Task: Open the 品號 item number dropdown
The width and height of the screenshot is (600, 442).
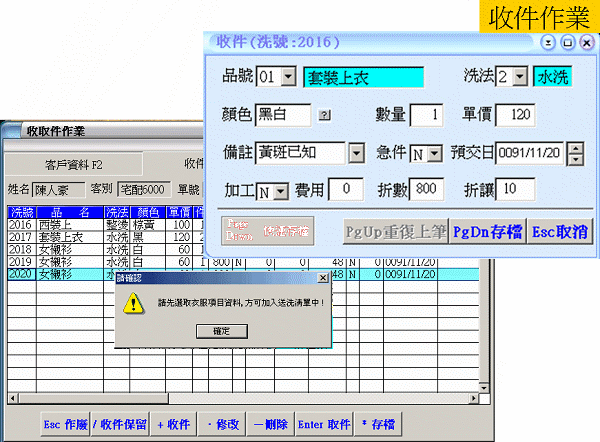Action: click(288, 77)
